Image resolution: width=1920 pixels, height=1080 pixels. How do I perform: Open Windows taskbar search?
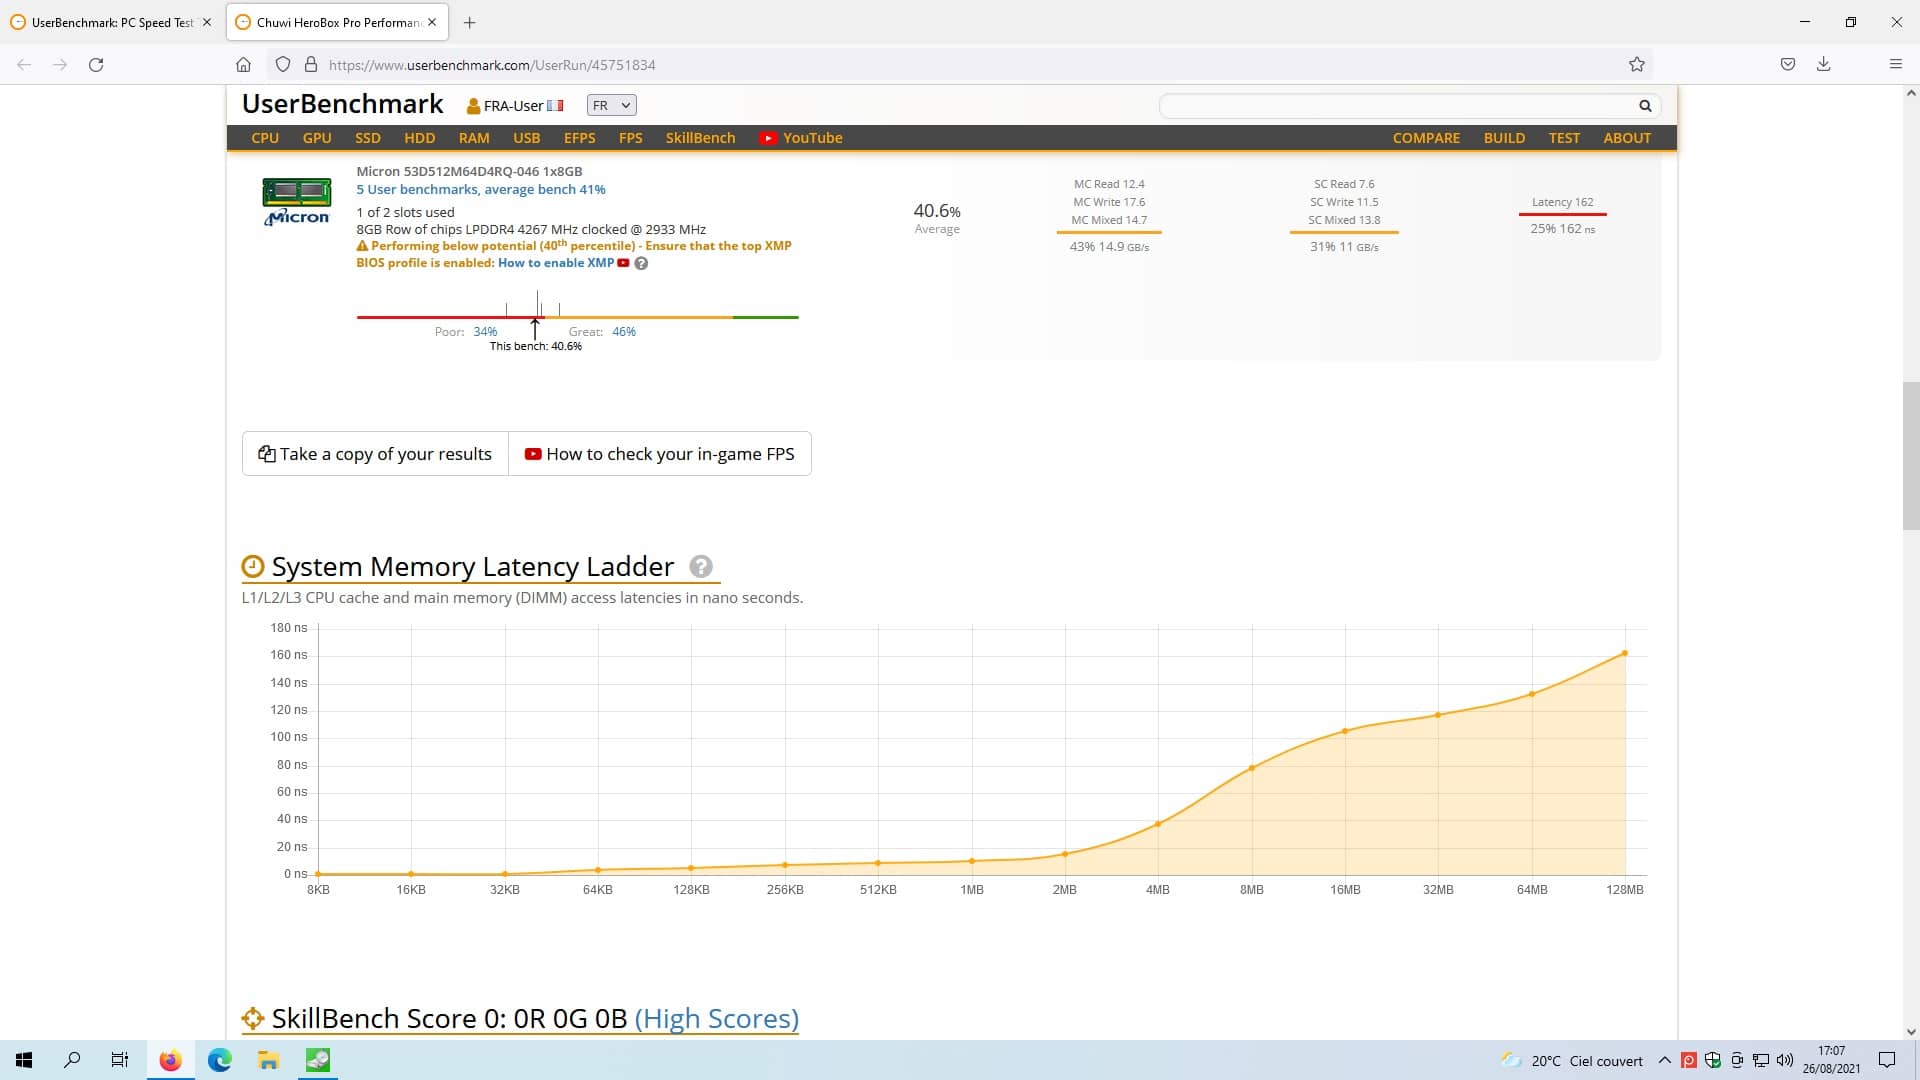(72, 1060)
